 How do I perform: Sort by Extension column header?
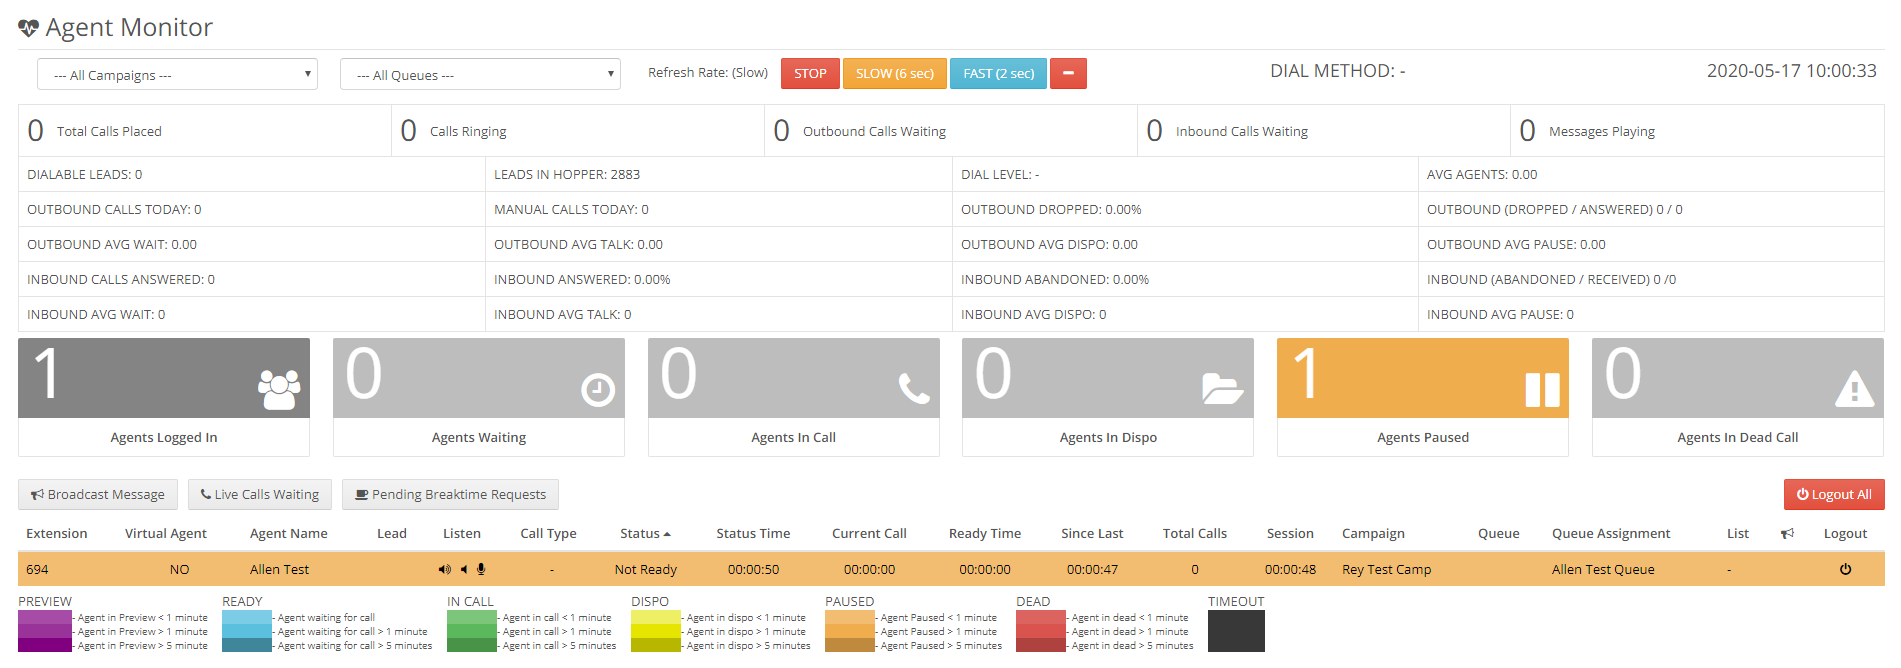(x=57, y=533)
